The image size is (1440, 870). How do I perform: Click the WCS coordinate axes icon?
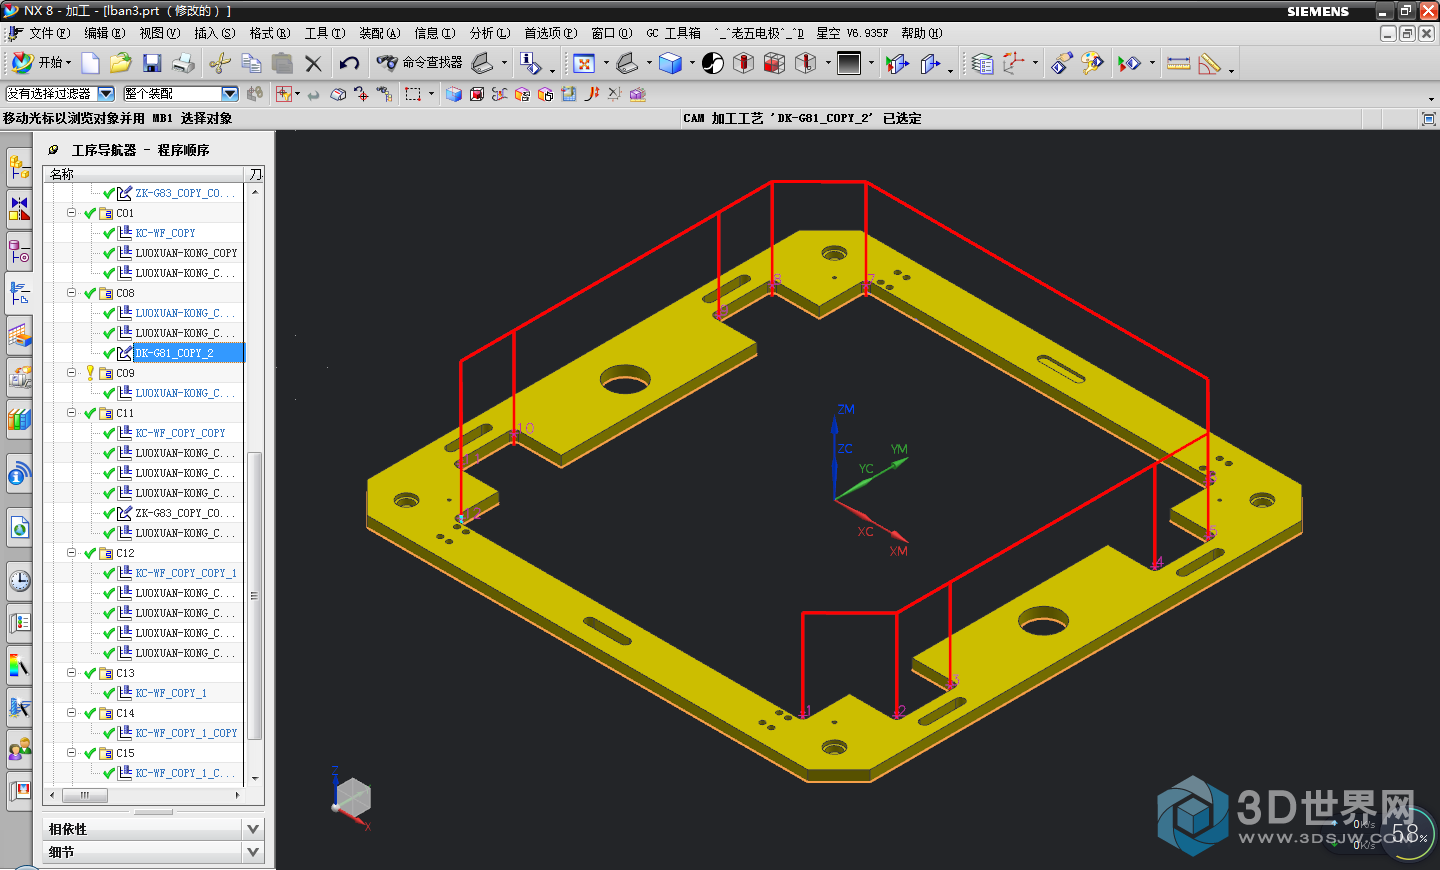tap(1013, 63)
